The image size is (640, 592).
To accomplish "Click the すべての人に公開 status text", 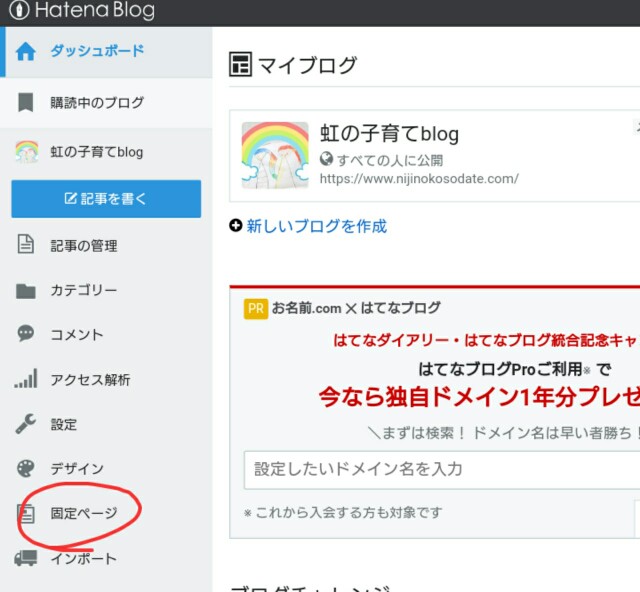I will [x=390, y=160].
